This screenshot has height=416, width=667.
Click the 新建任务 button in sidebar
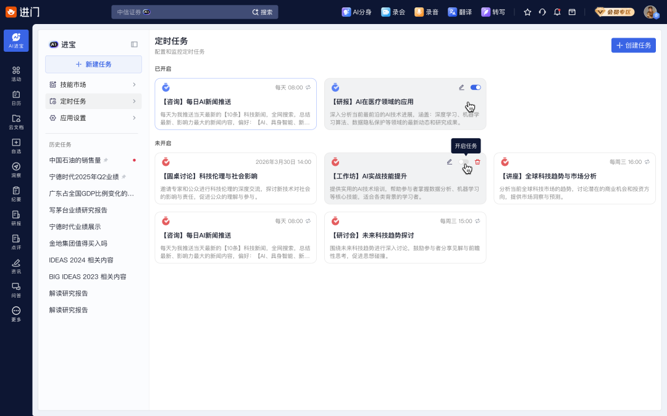(x=93, y=64)
